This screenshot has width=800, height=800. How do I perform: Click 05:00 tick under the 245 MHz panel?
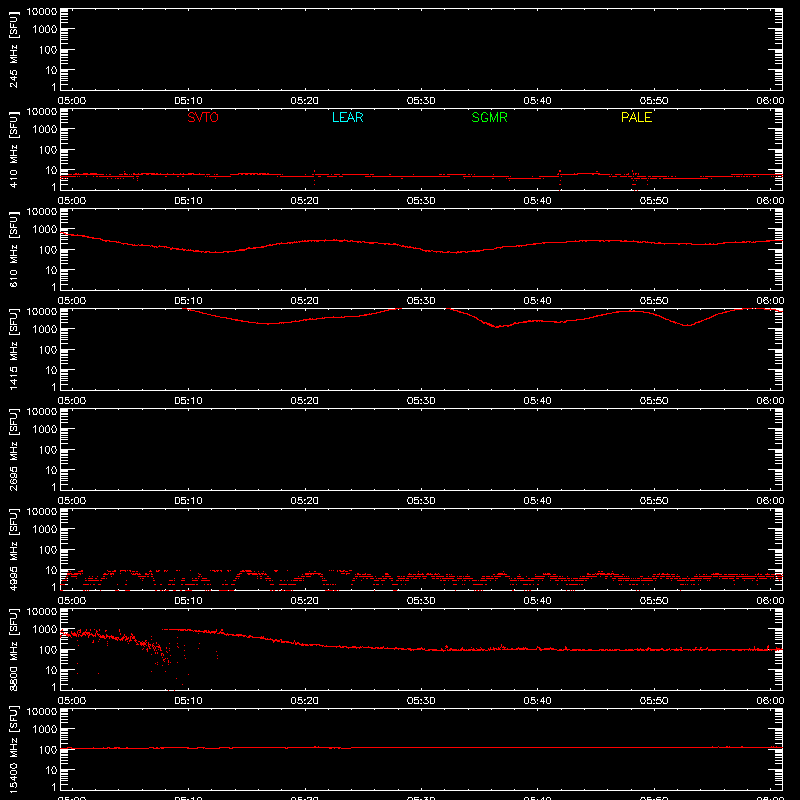(x=71, y=101)
